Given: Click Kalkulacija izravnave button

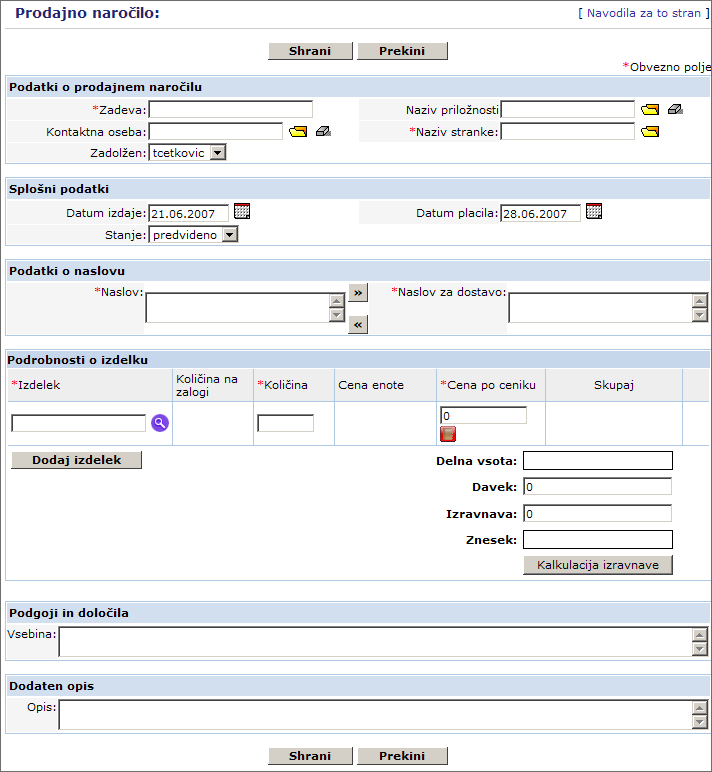Looking at the screenshot, I should tap(597, 565).
